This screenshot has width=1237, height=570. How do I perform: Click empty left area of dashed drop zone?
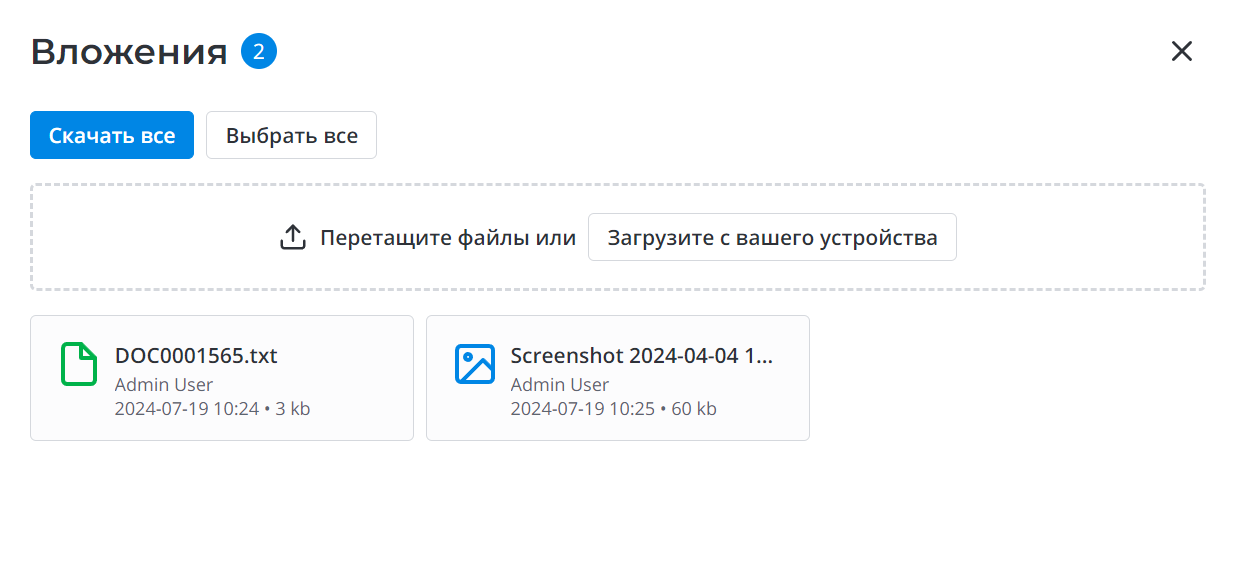tap(140, 238)
